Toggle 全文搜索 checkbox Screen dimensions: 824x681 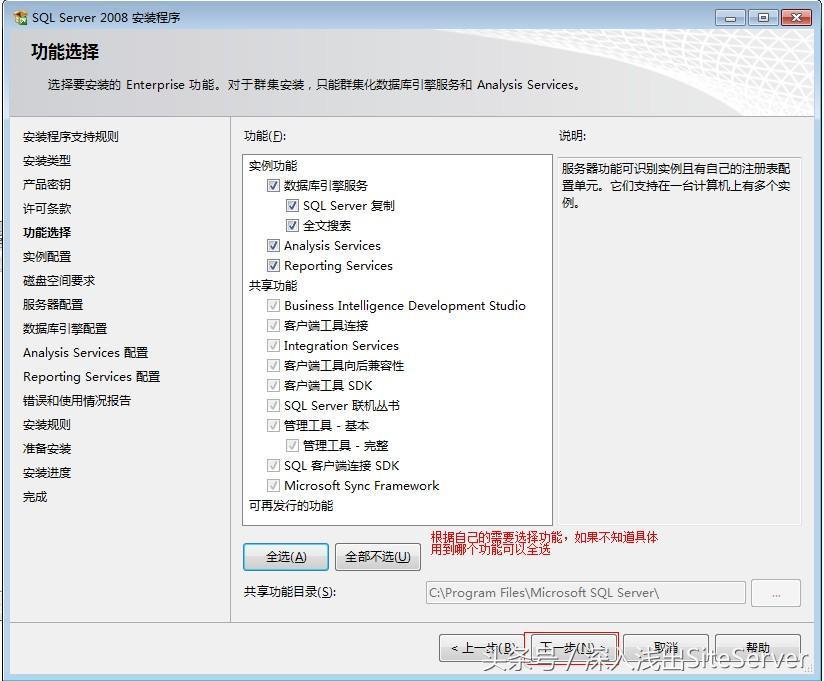point(292,225)
